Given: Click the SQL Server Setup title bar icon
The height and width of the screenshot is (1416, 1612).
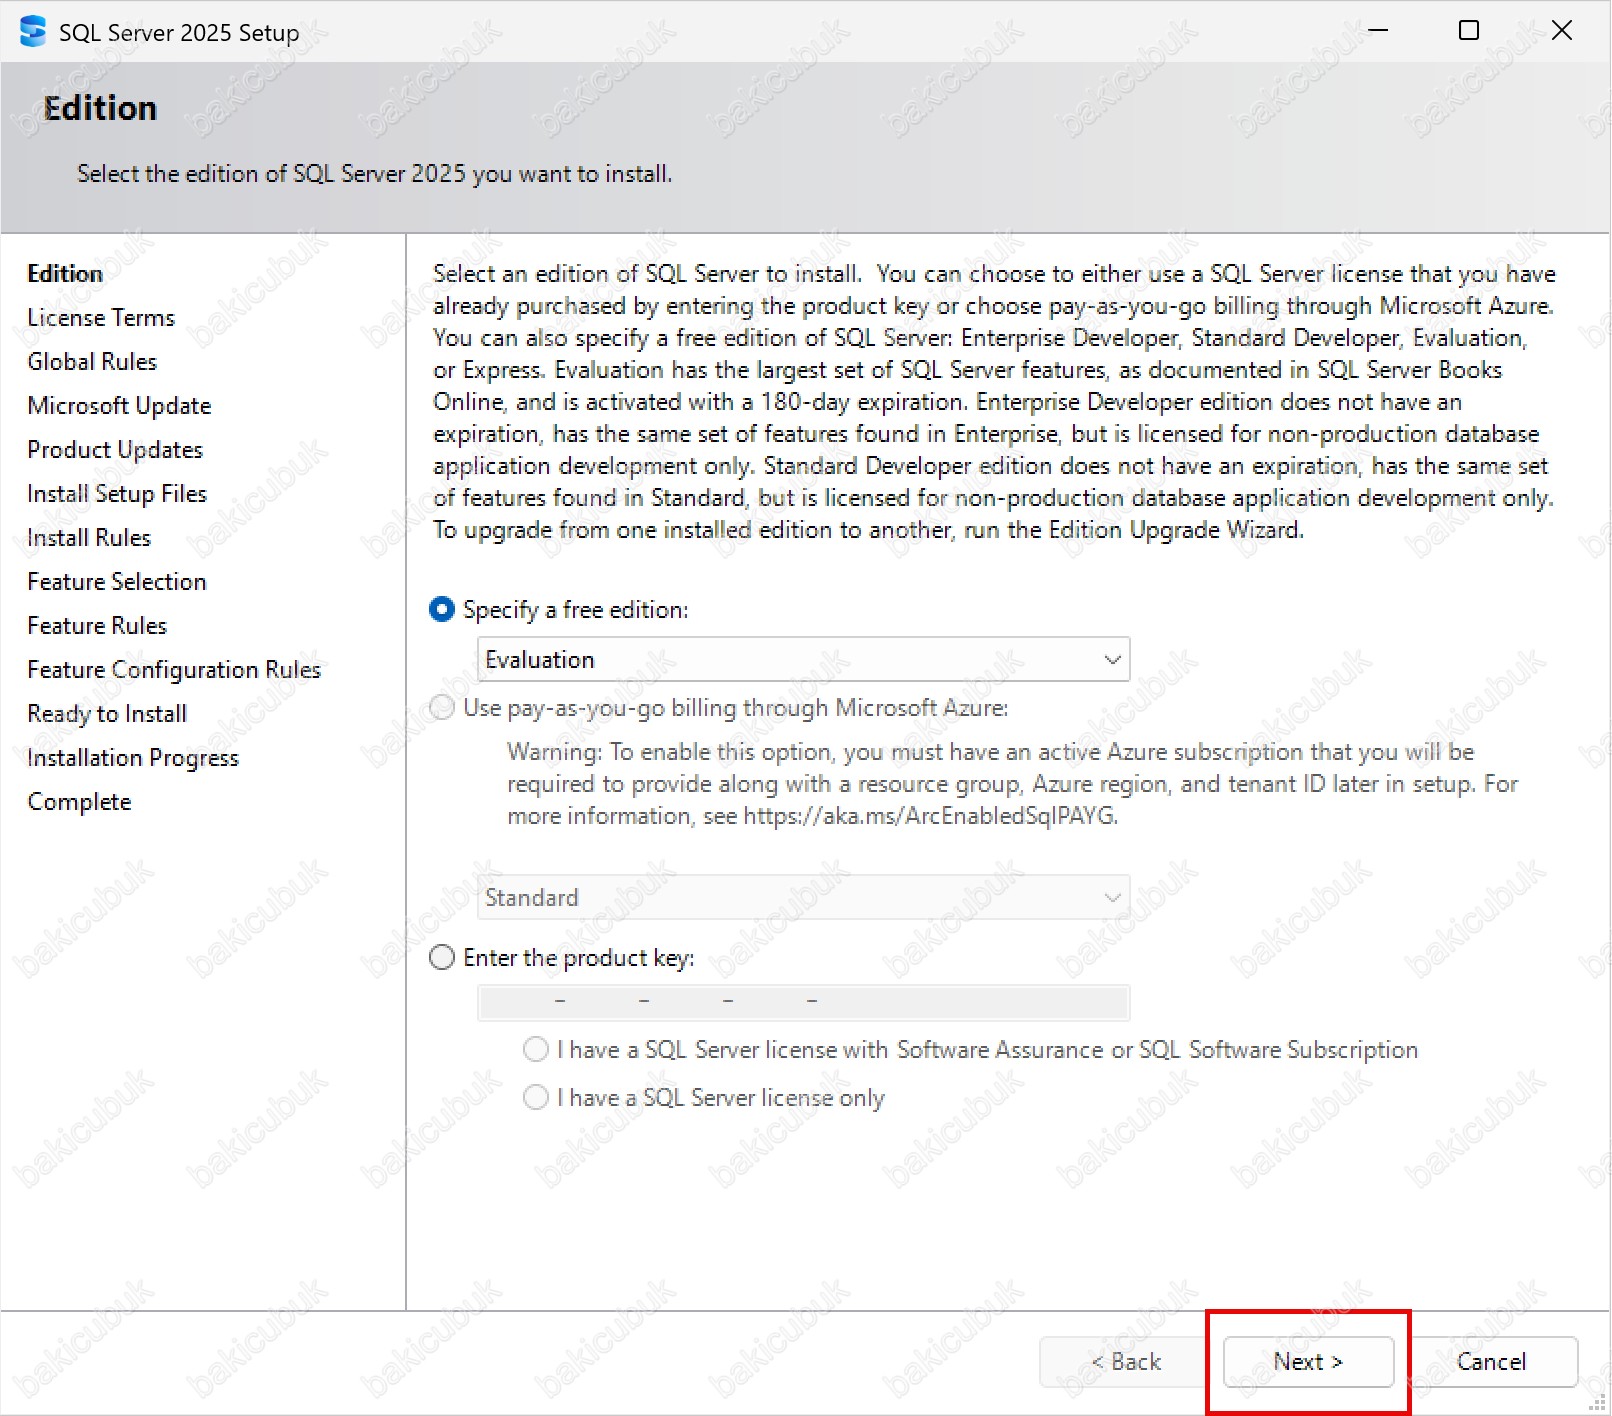Looking at the screenshot, I should 33,32.
